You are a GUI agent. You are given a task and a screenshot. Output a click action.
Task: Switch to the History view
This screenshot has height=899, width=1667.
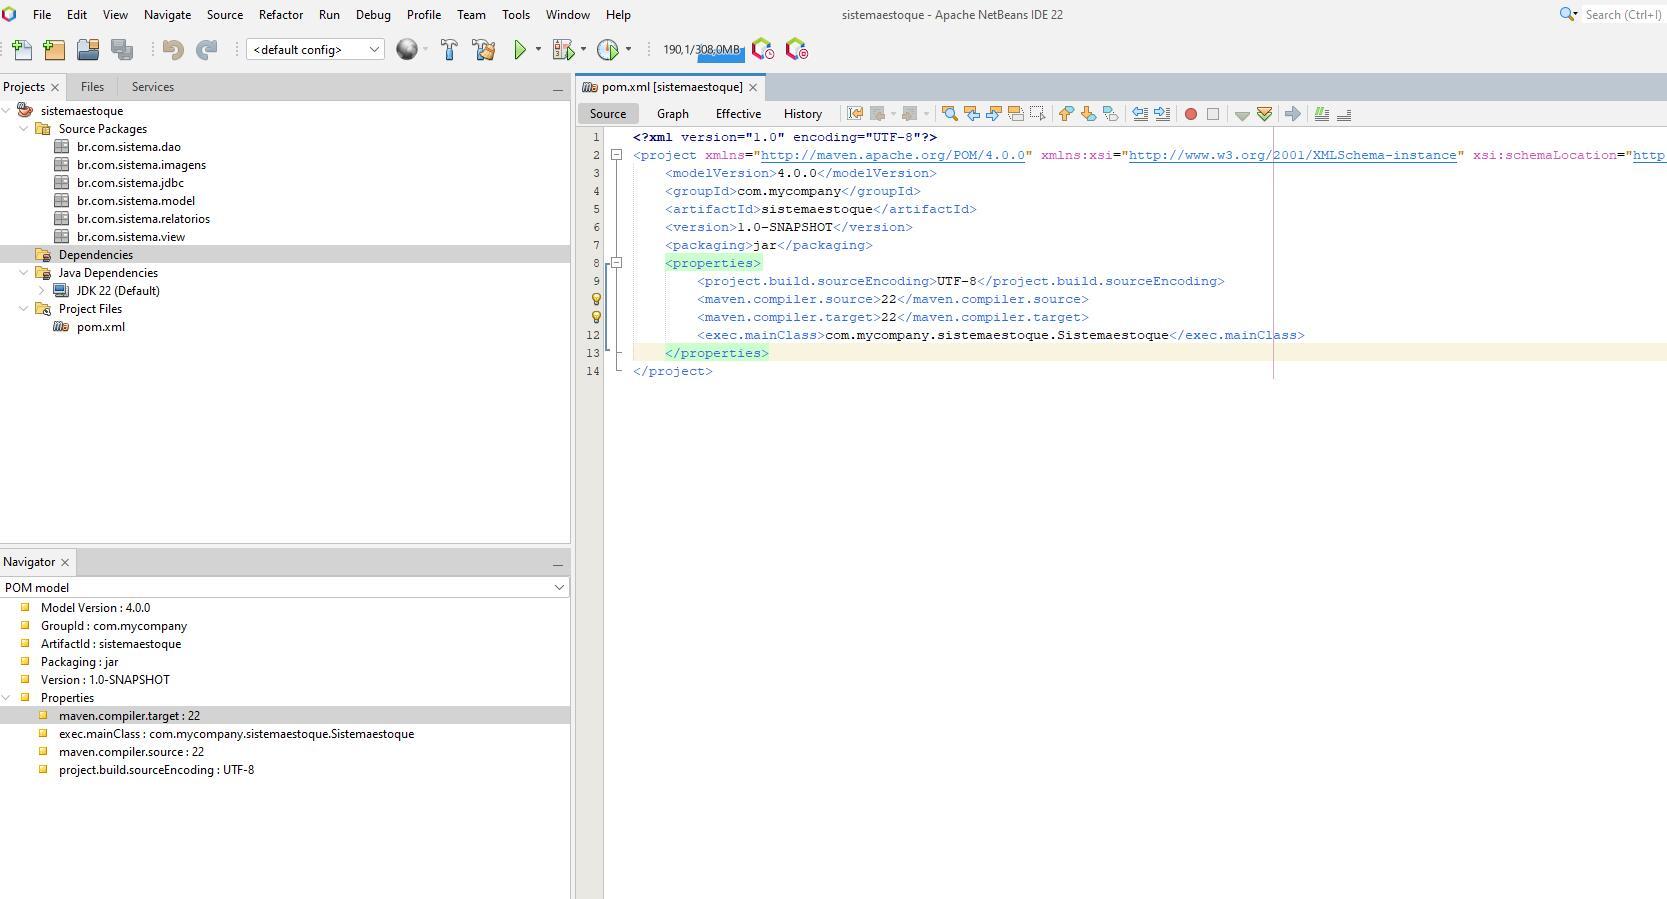pos(803,114)
